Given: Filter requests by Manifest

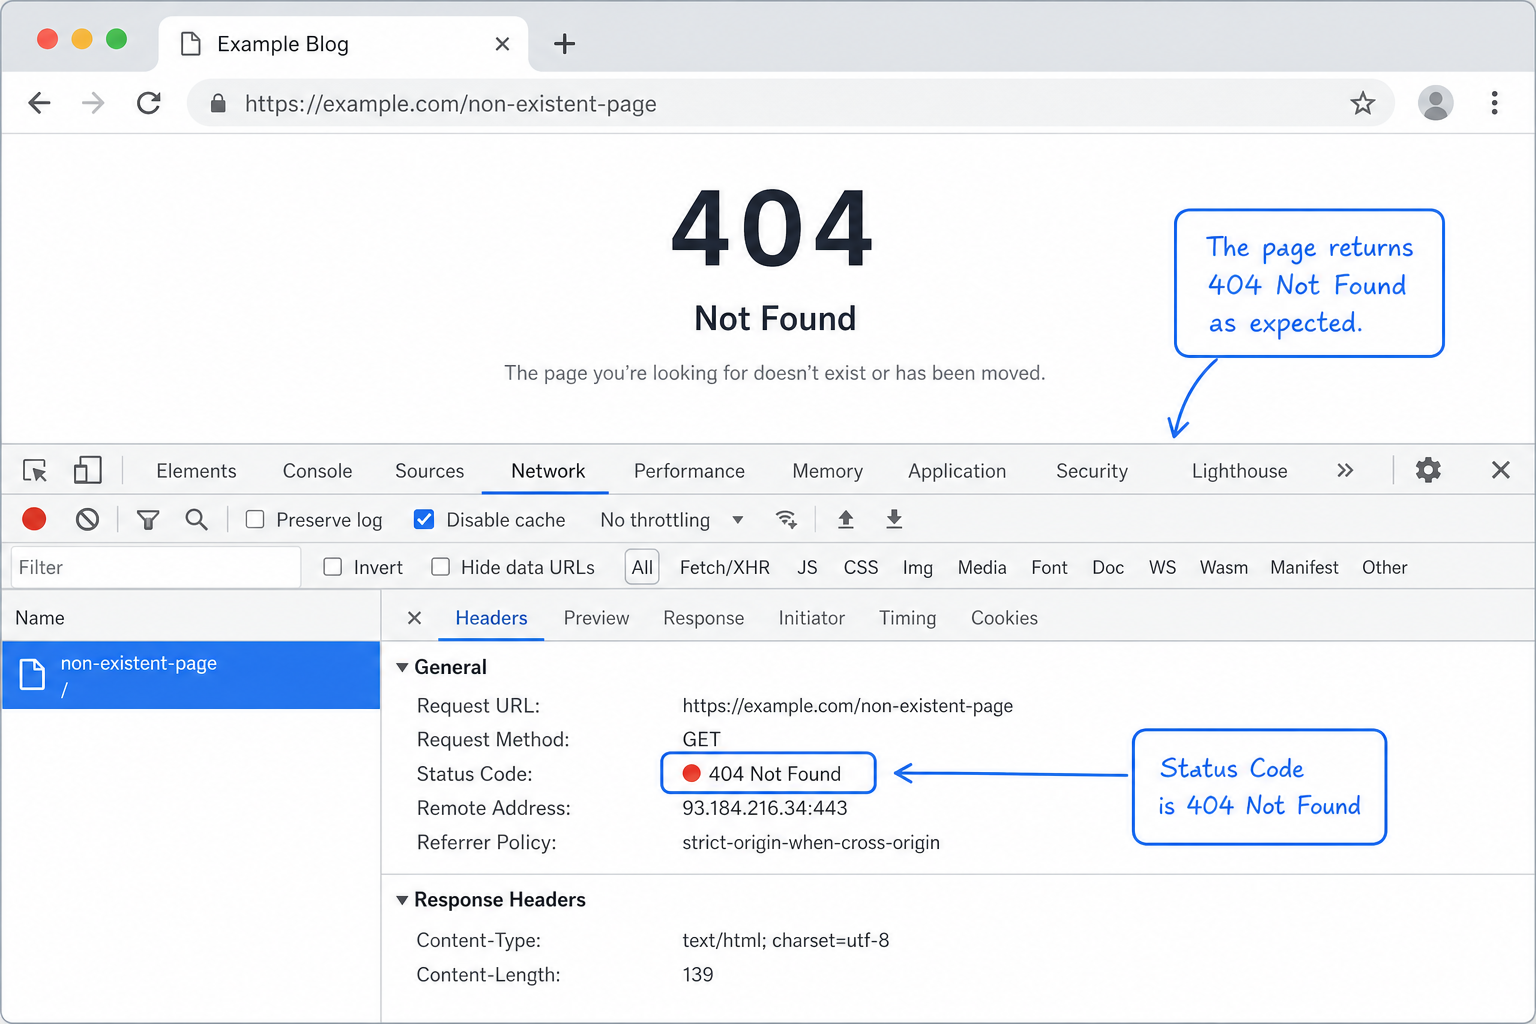Looking at the screenshot, I should coord(1304,567).
